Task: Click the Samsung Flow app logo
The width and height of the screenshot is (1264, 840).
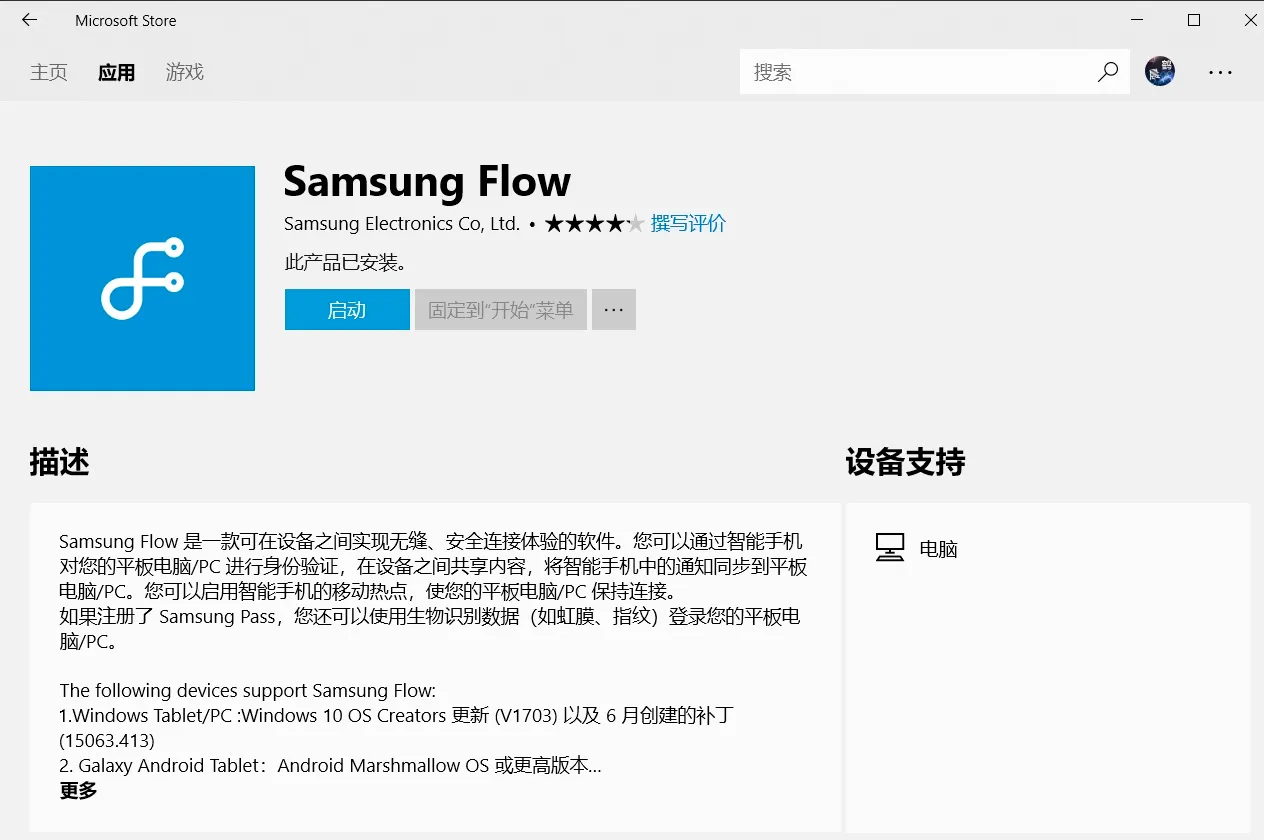Action: coord(142,278)
